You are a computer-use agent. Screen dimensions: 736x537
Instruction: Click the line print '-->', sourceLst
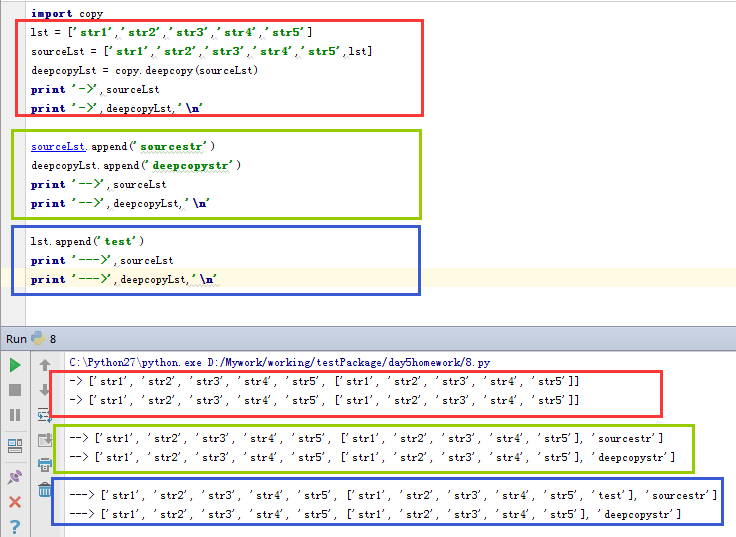pyautogui.click(x=99, y=184)
